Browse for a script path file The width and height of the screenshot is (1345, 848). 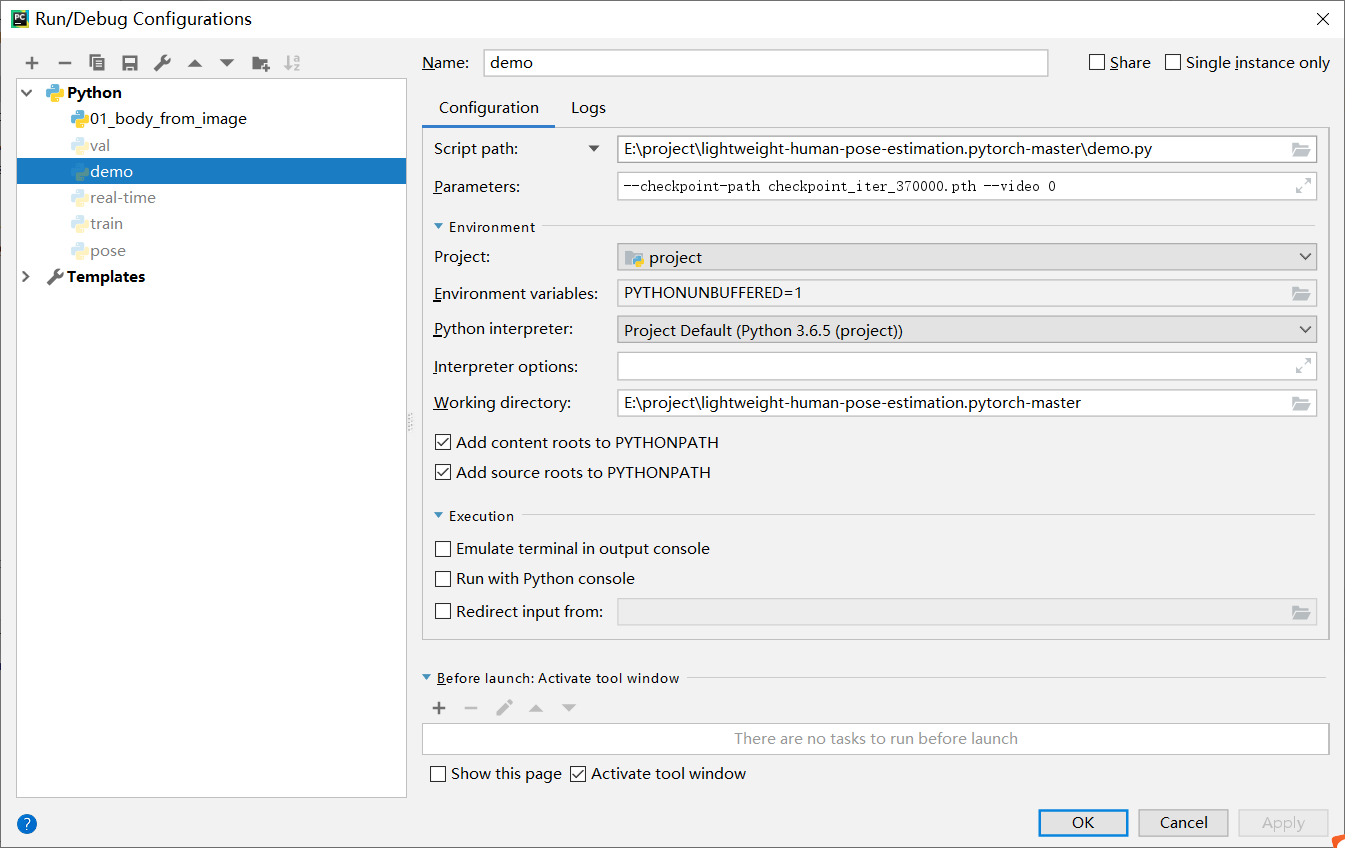point(1301,149)
